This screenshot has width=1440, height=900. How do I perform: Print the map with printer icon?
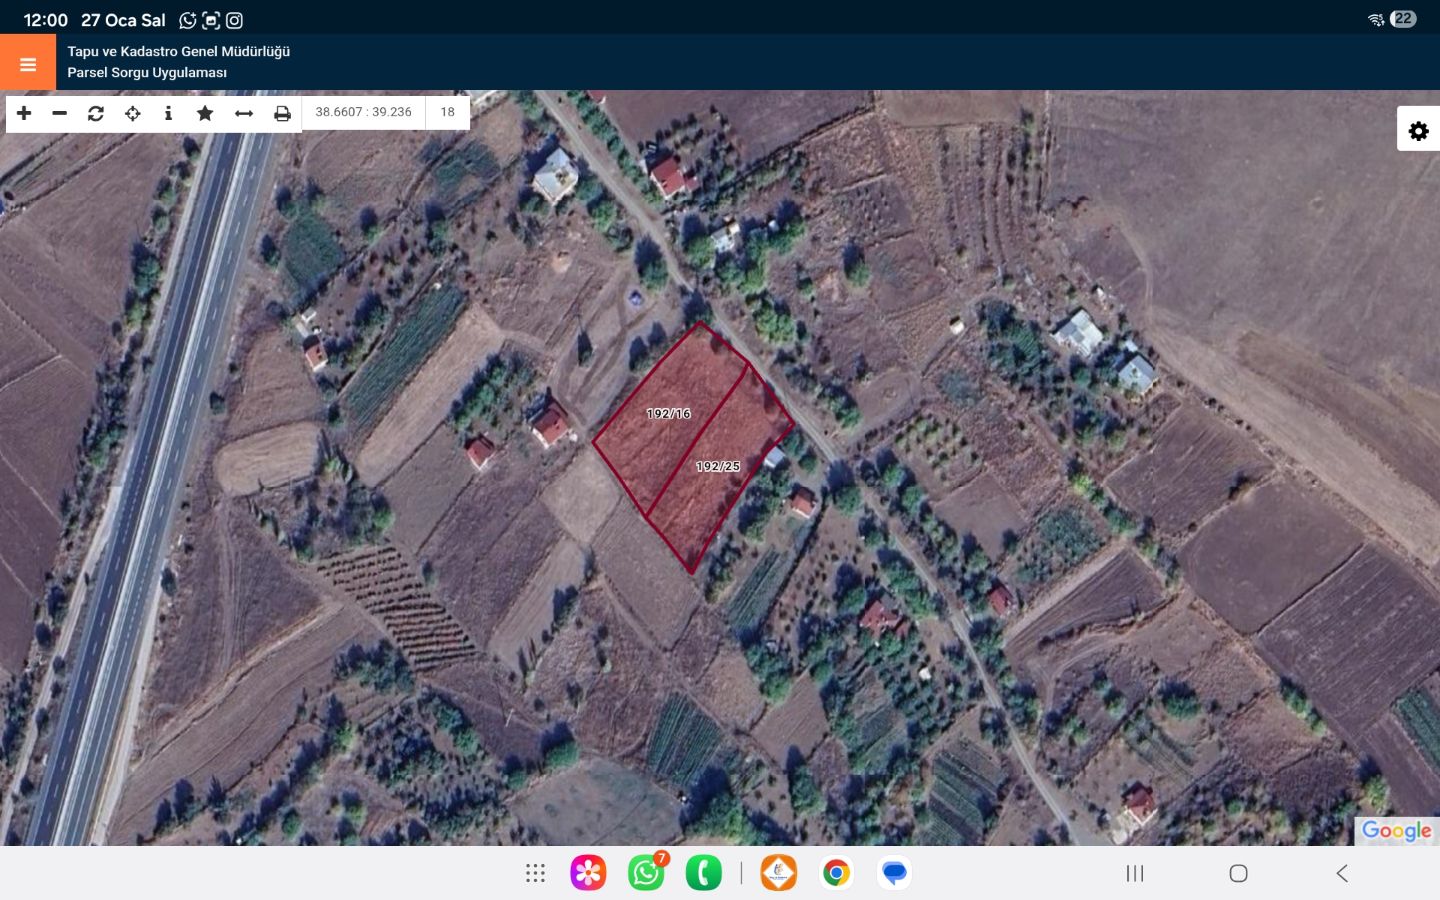pos(282,113)
